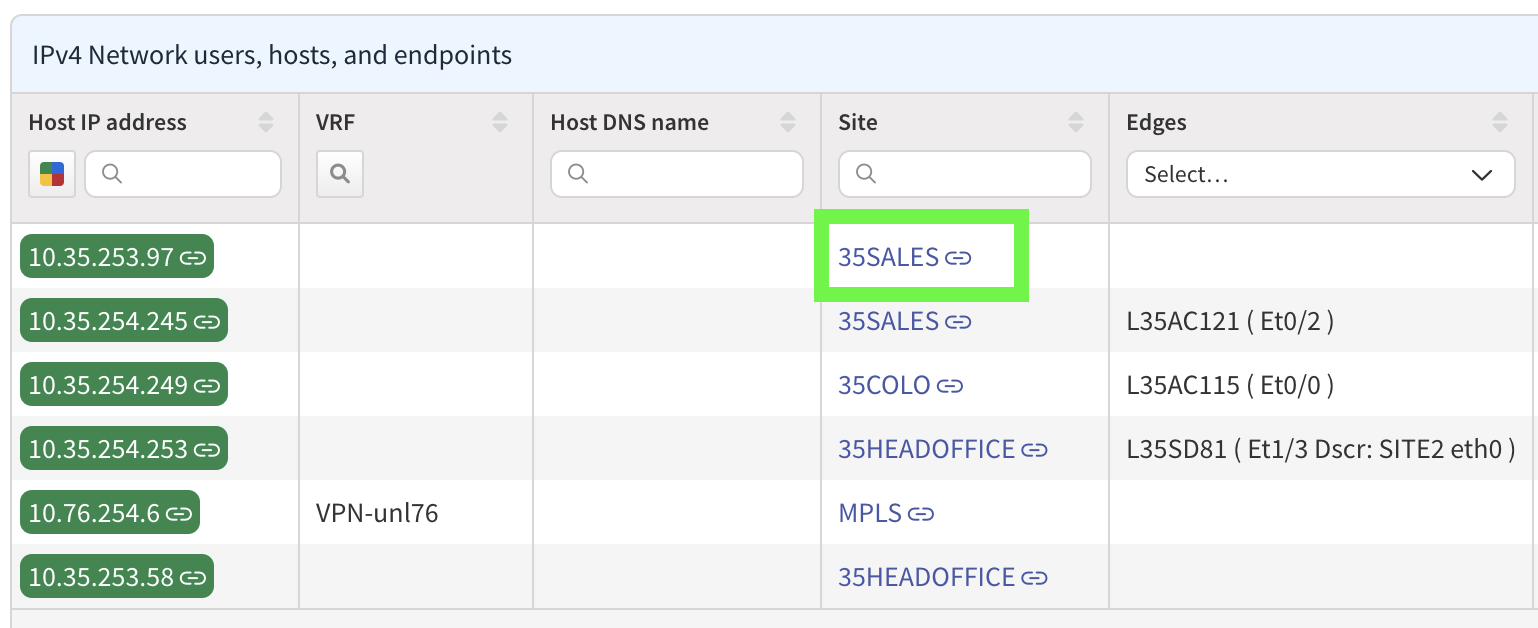Click link icon next to 10.35.253.97

[193, 258]
